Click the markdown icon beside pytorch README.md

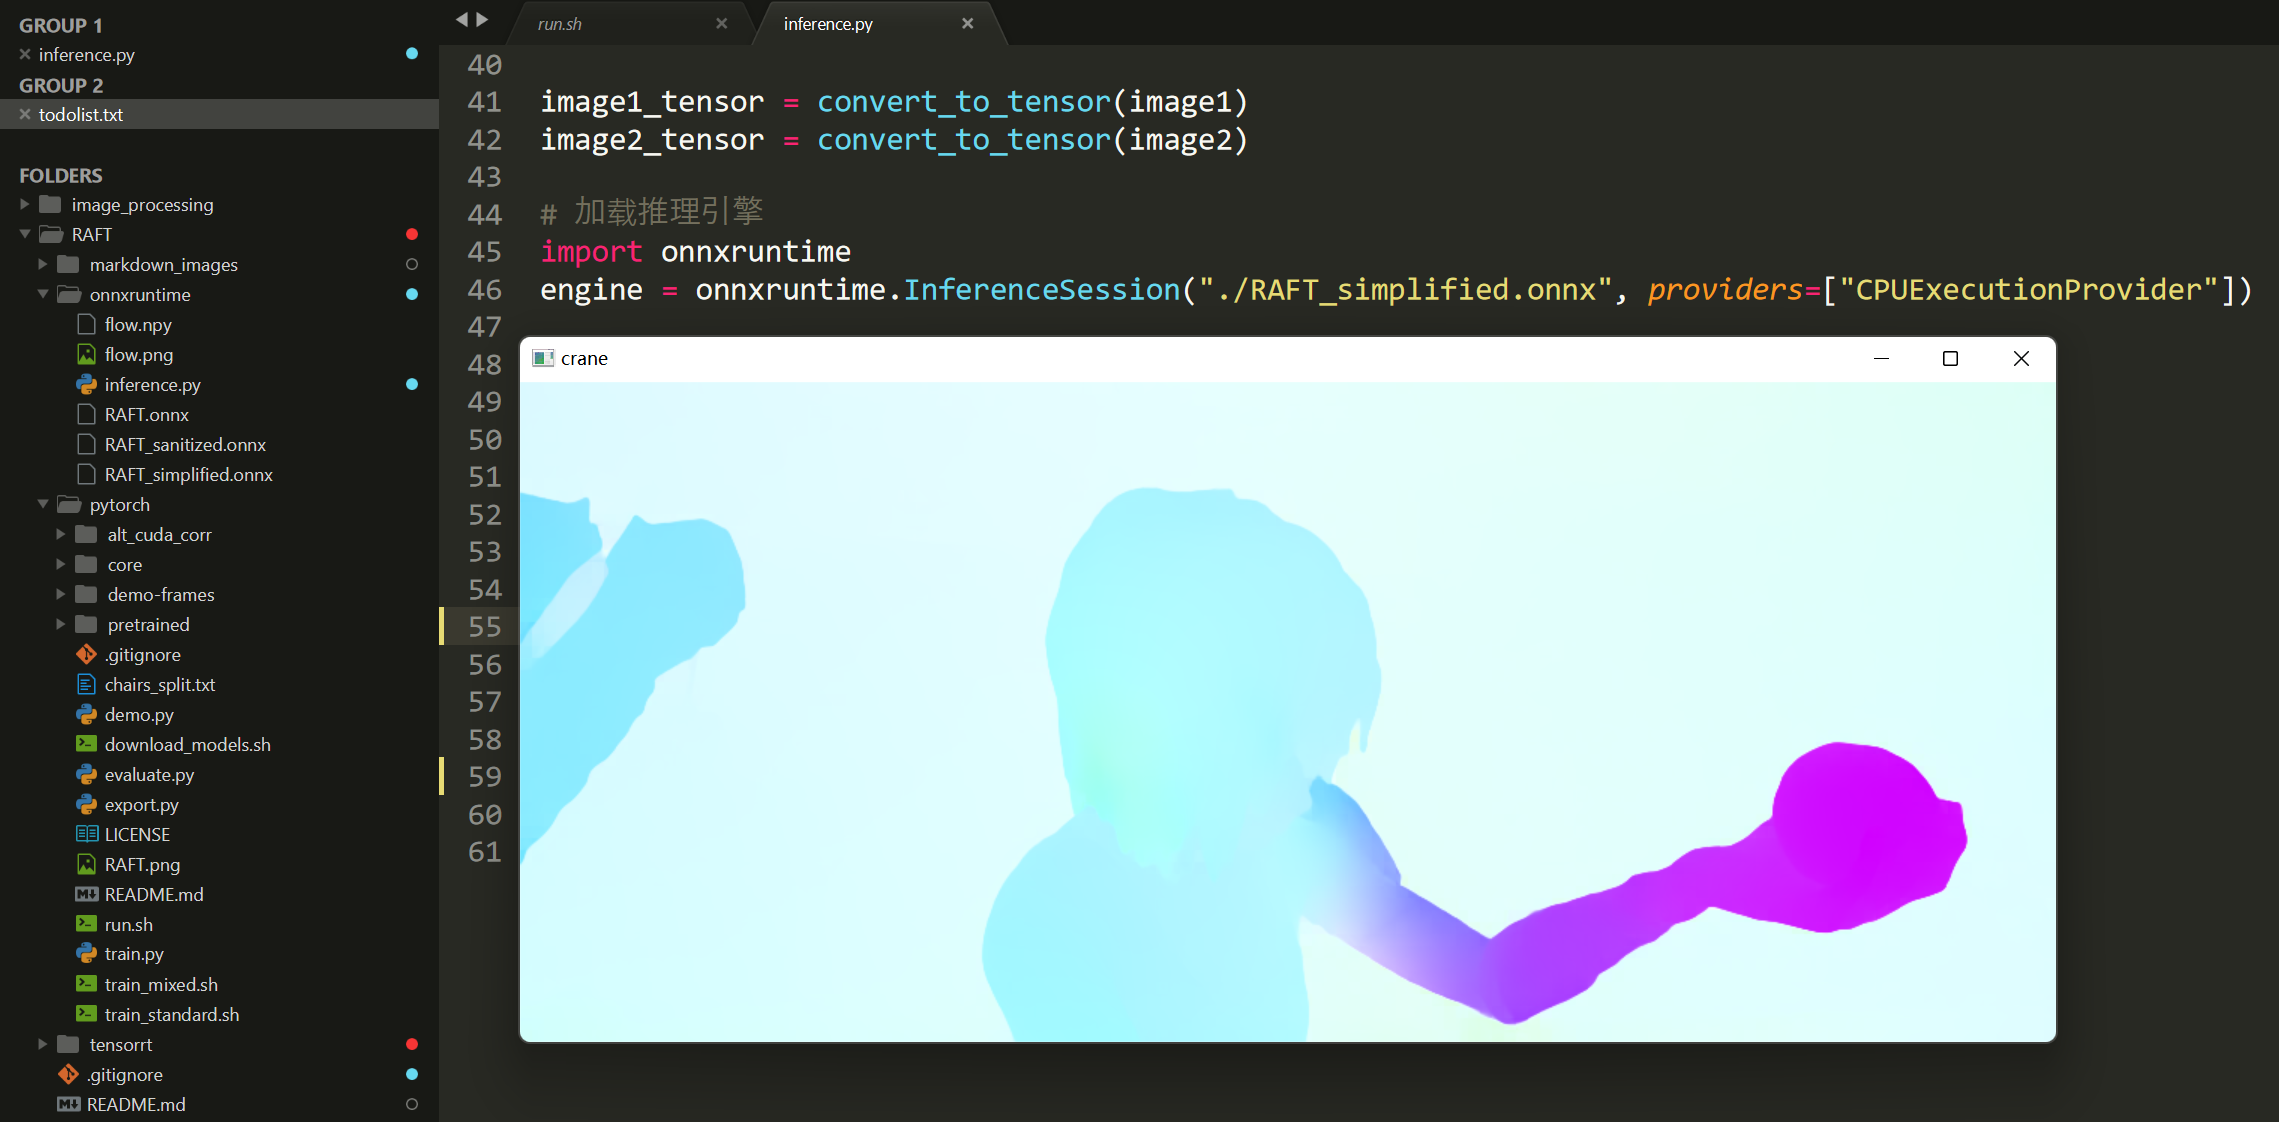click(x=86, y=894)
